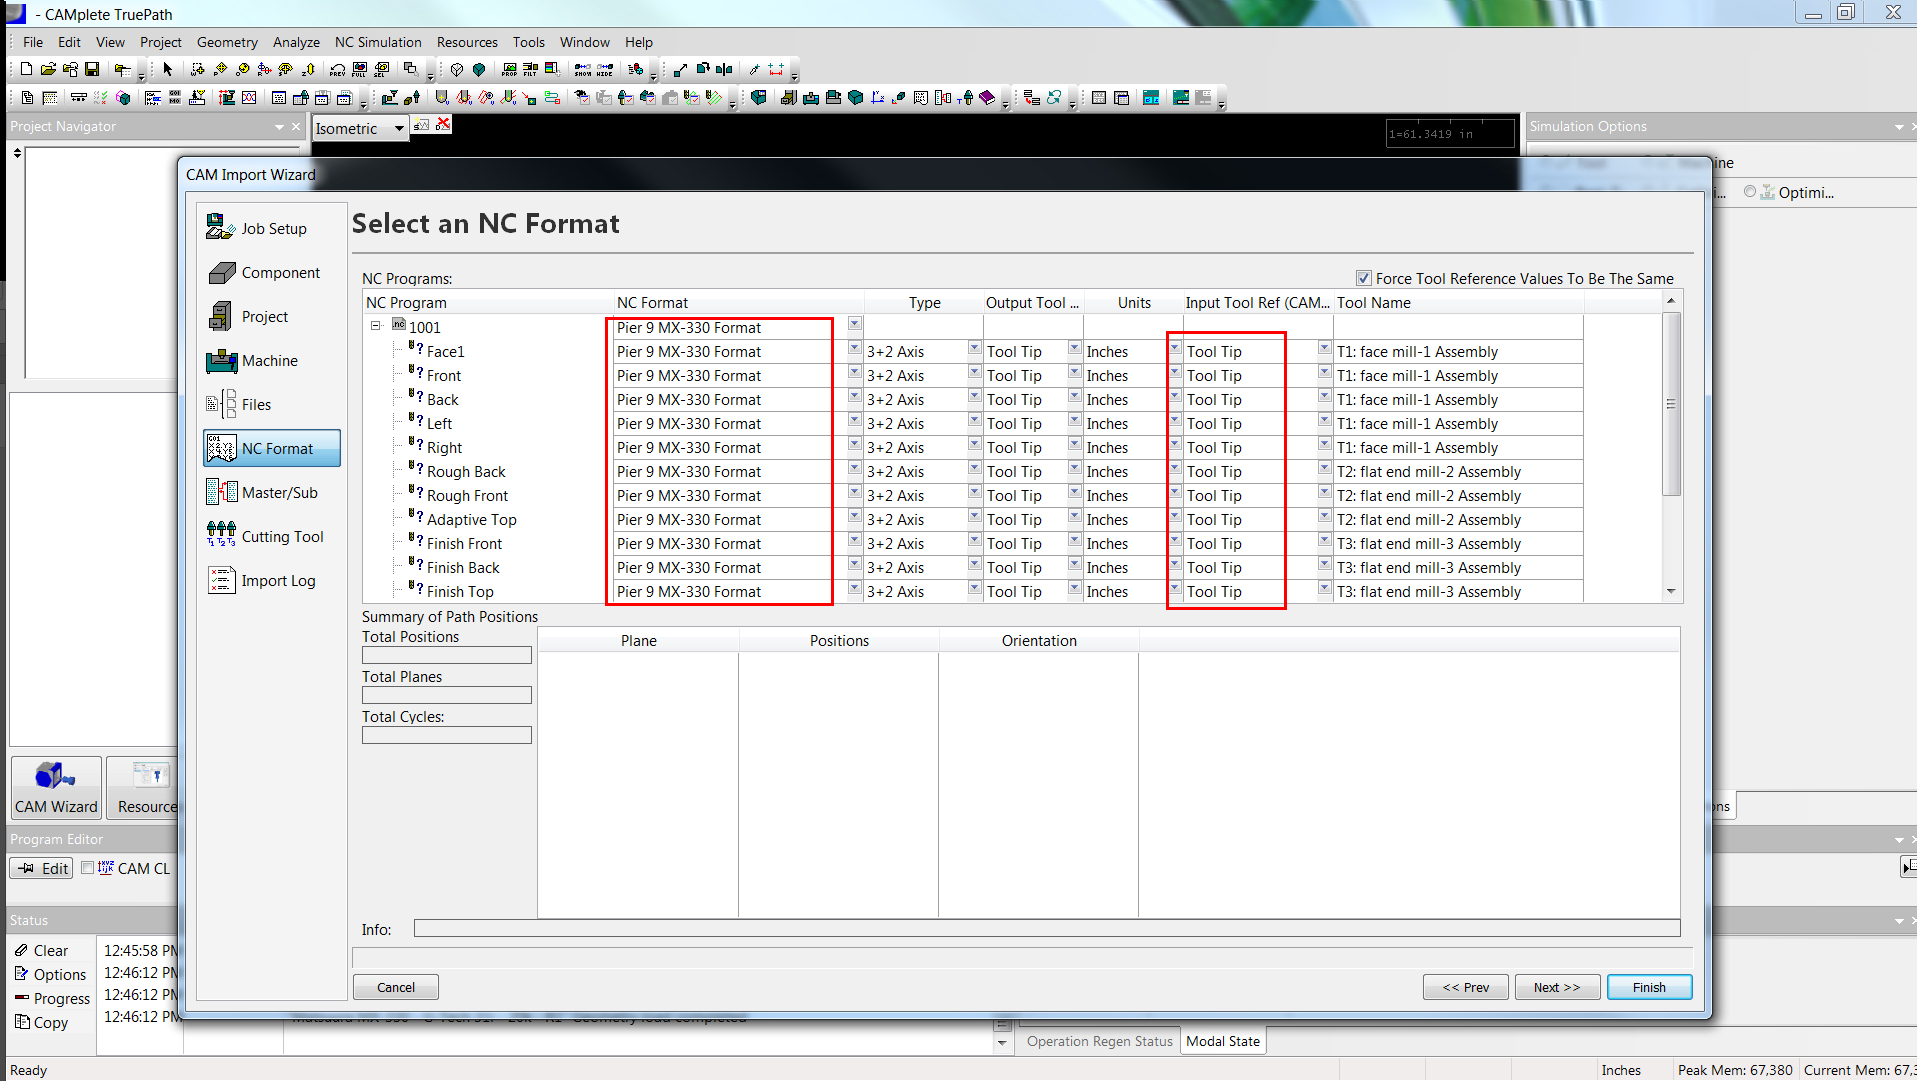Image resolution: width=1917 pixels, height=1081 pixels.
Task: Click the NC Programs vertical scrollbar thumb
Action: (x=1671, y=403)
